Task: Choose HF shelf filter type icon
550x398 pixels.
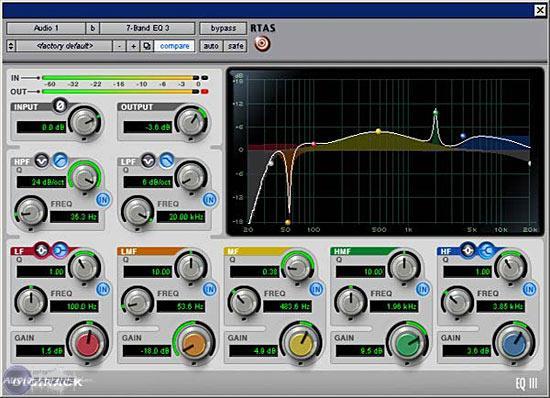Action: click(486, 250)
